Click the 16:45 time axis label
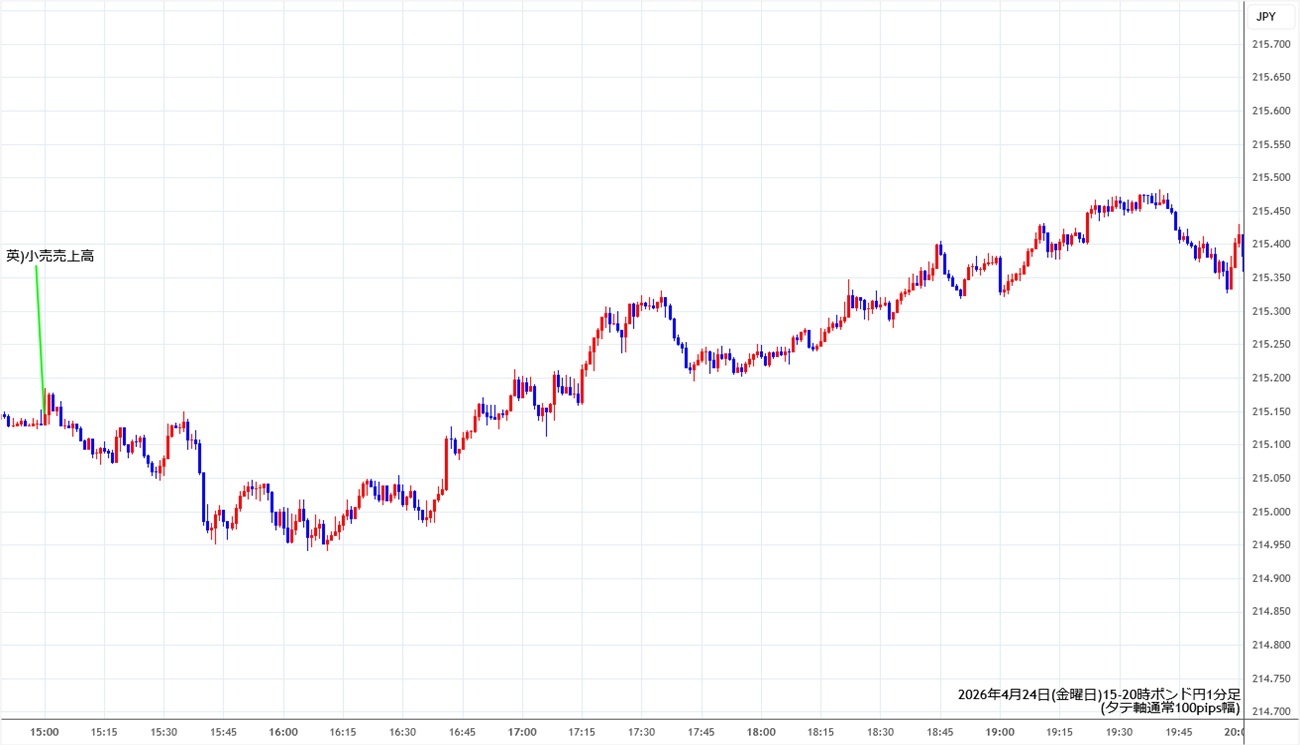The width and height of the screenshot is (1300, 745). pyautogui.click(x=462, y=732)
